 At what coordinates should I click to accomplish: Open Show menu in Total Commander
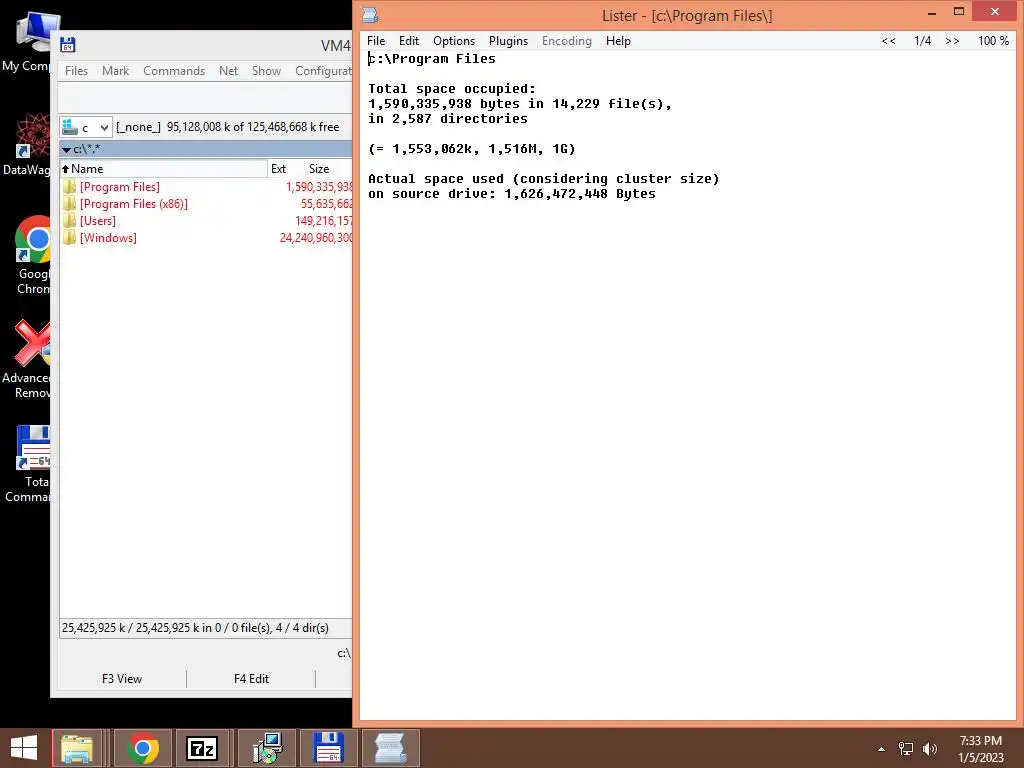coord(266,71)
